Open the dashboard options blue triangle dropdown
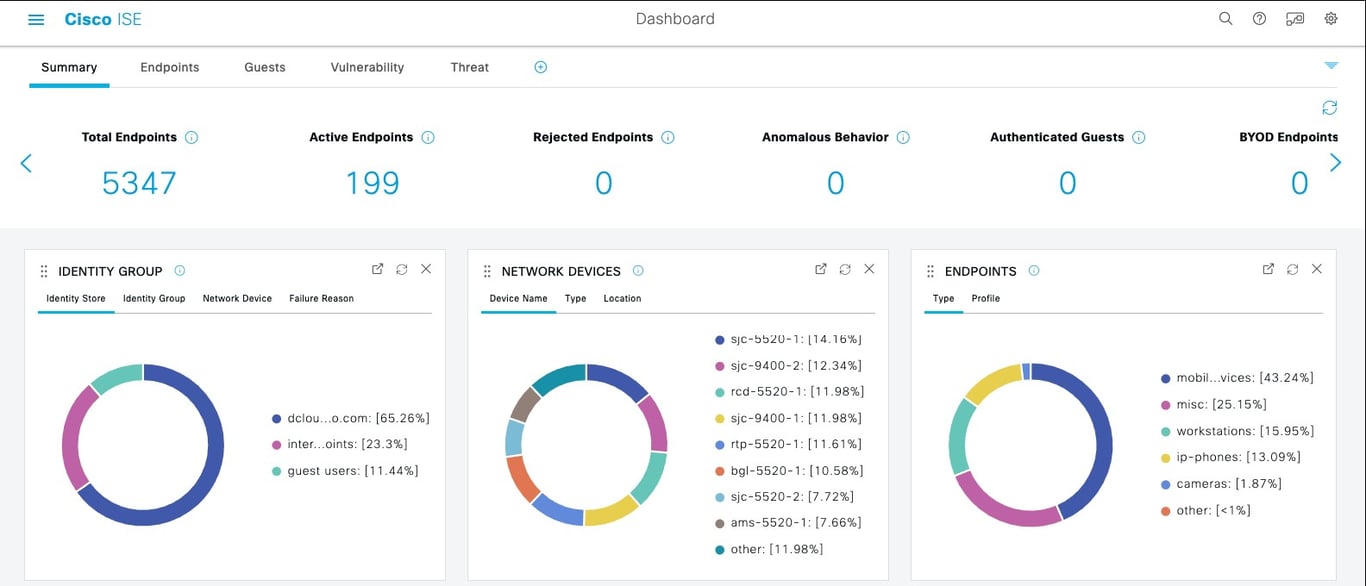 1331,64
